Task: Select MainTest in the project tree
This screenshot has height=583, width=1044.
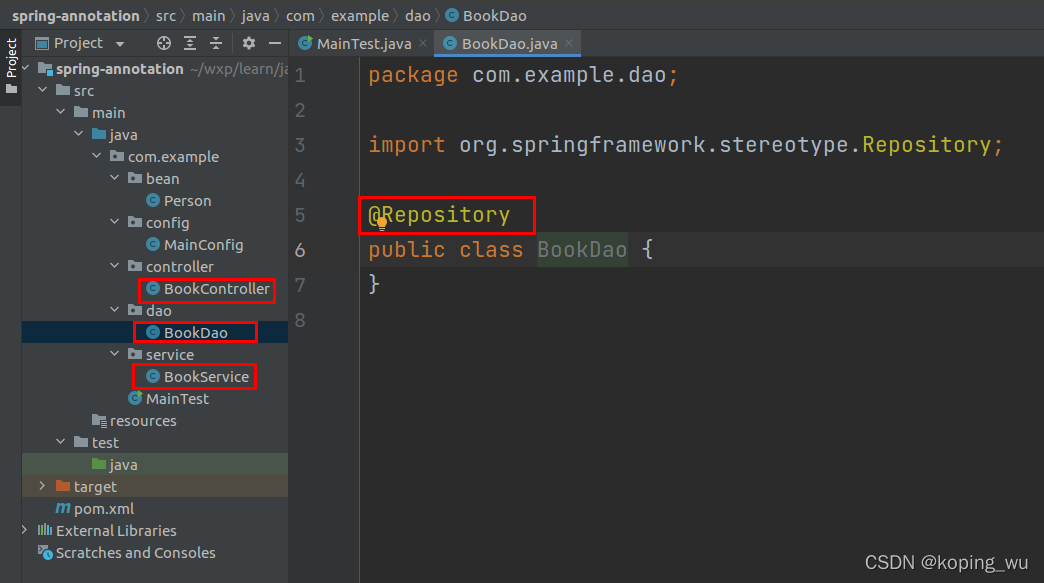Action: pyautogui.click(x=177, y=398)
